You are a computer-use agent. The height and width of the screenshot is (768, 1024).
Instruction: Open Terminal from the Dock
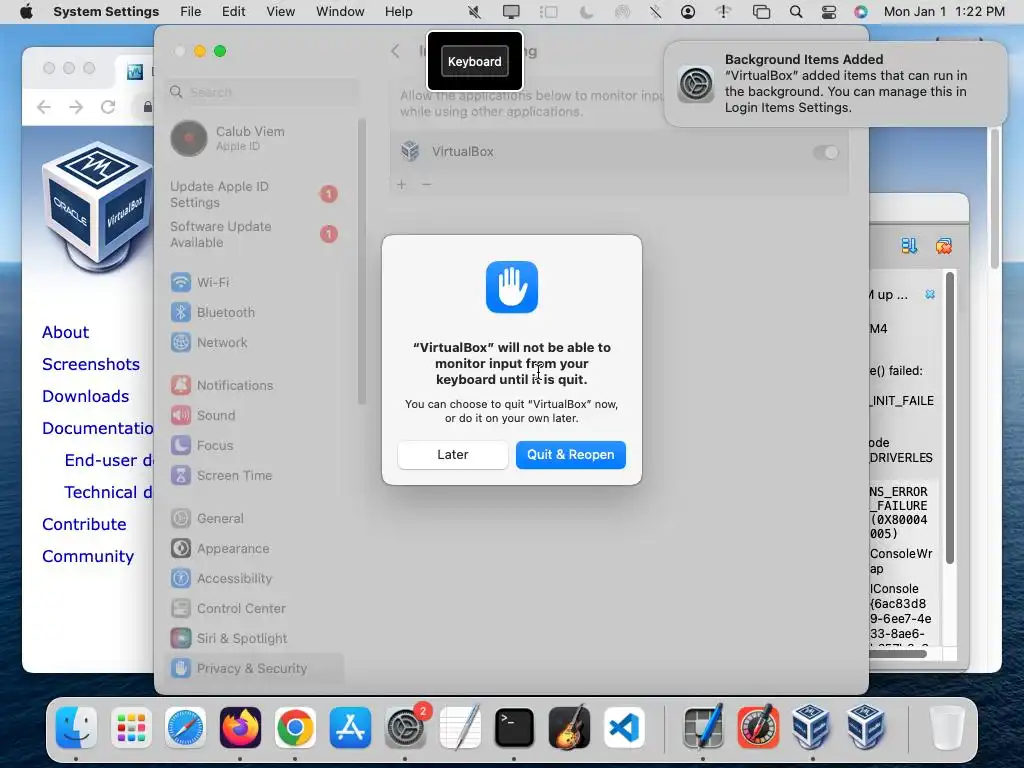515,727
